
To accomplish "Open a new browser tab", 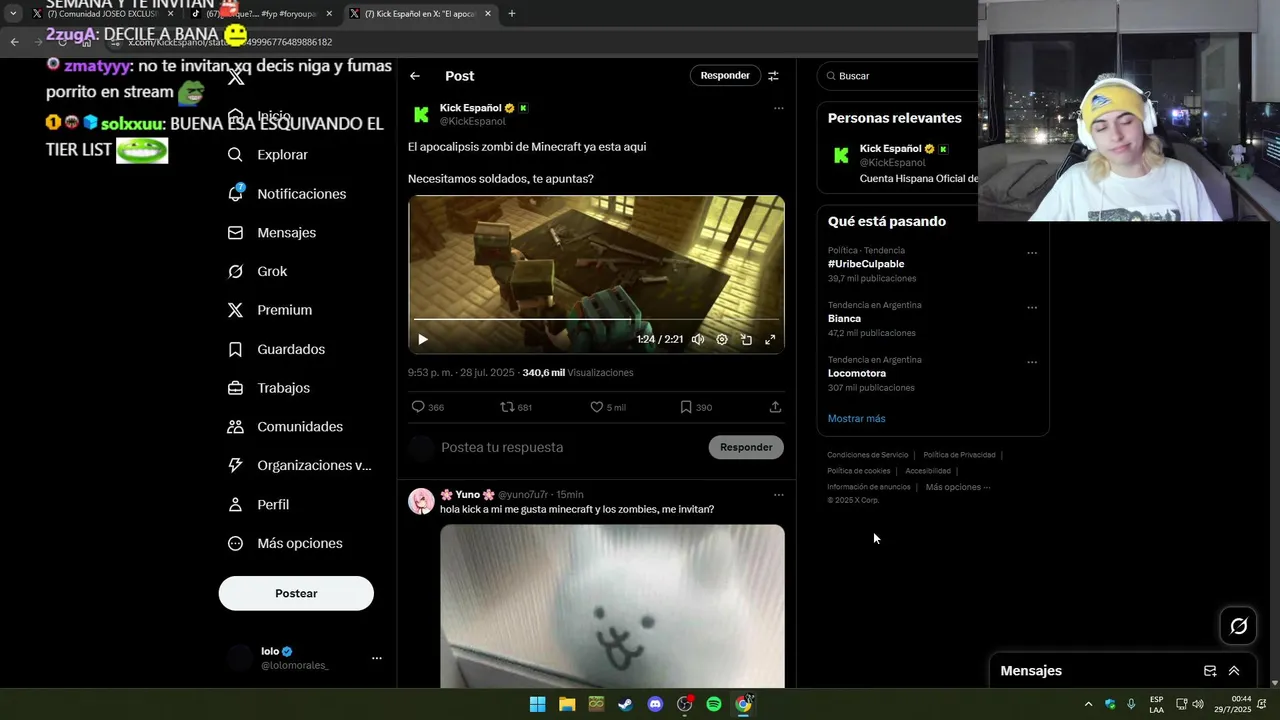I will pos(512,14).
